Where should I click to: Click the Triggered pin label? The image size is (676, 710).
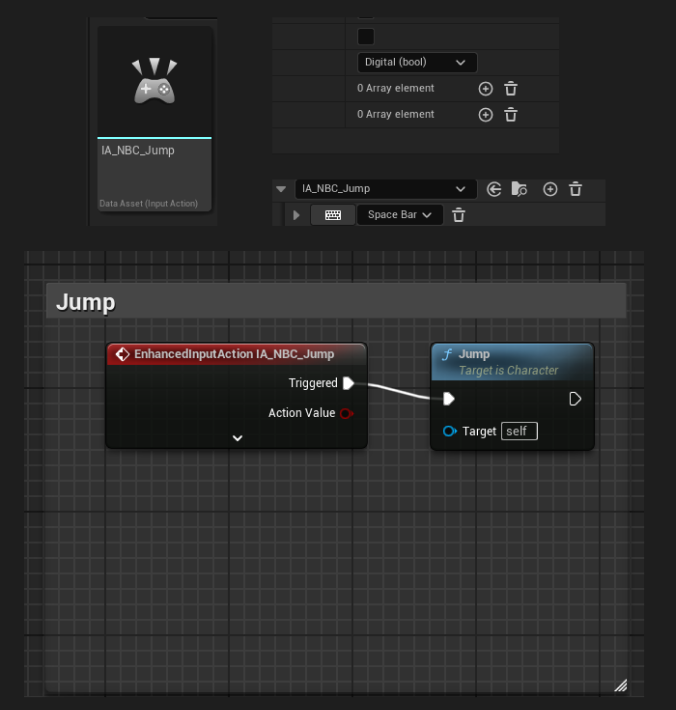click(x=313, y=383)
